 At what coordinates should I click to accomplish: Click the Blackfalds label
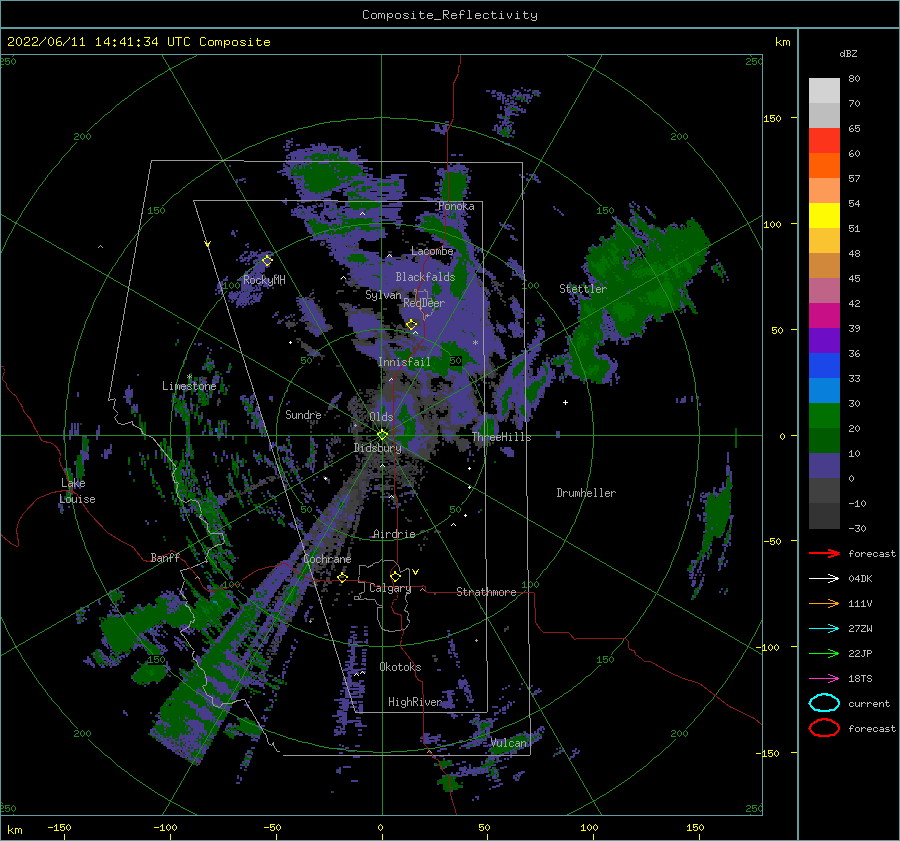(x=425, y=277)
